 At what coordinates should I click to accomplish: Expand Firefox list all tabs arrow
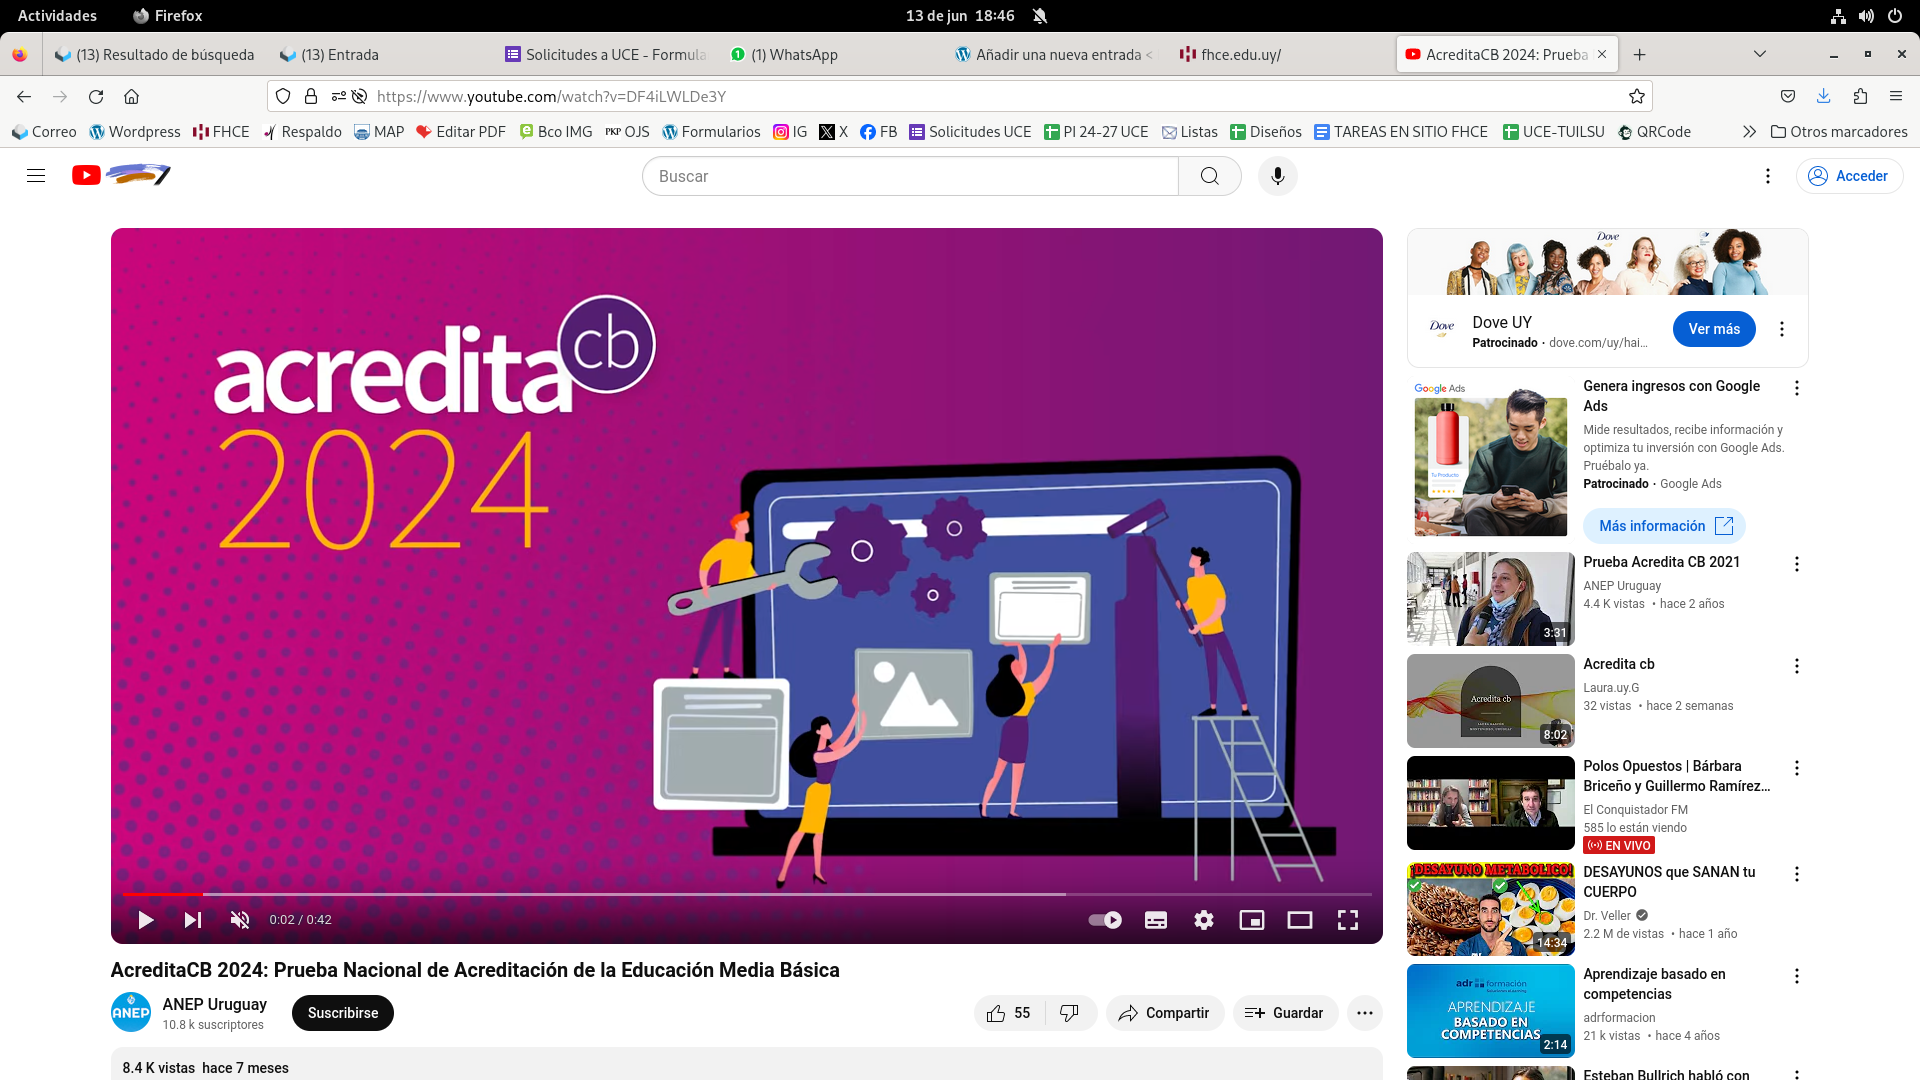click(x=1760, y=54)
